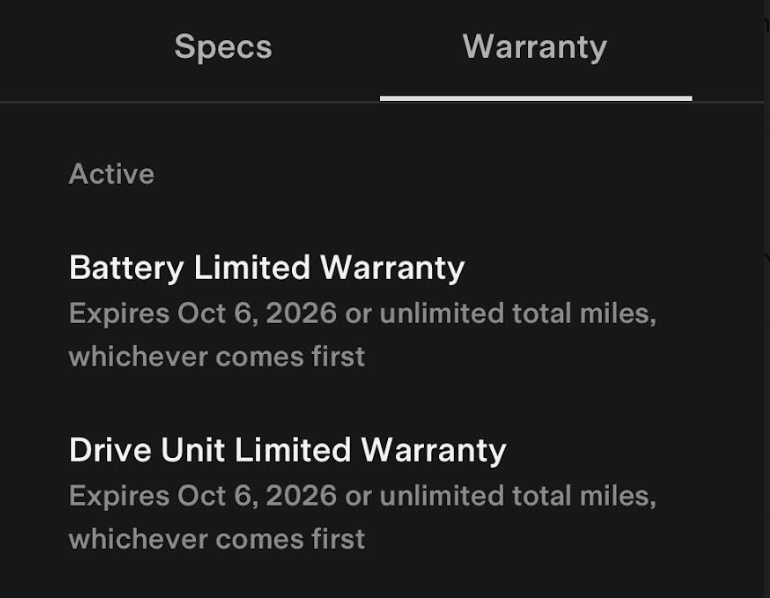Viewport: 770px width, 598px height.
Task: Click "Warranty" in the Battery Limited Warranty title
Action: pos(392,268)
